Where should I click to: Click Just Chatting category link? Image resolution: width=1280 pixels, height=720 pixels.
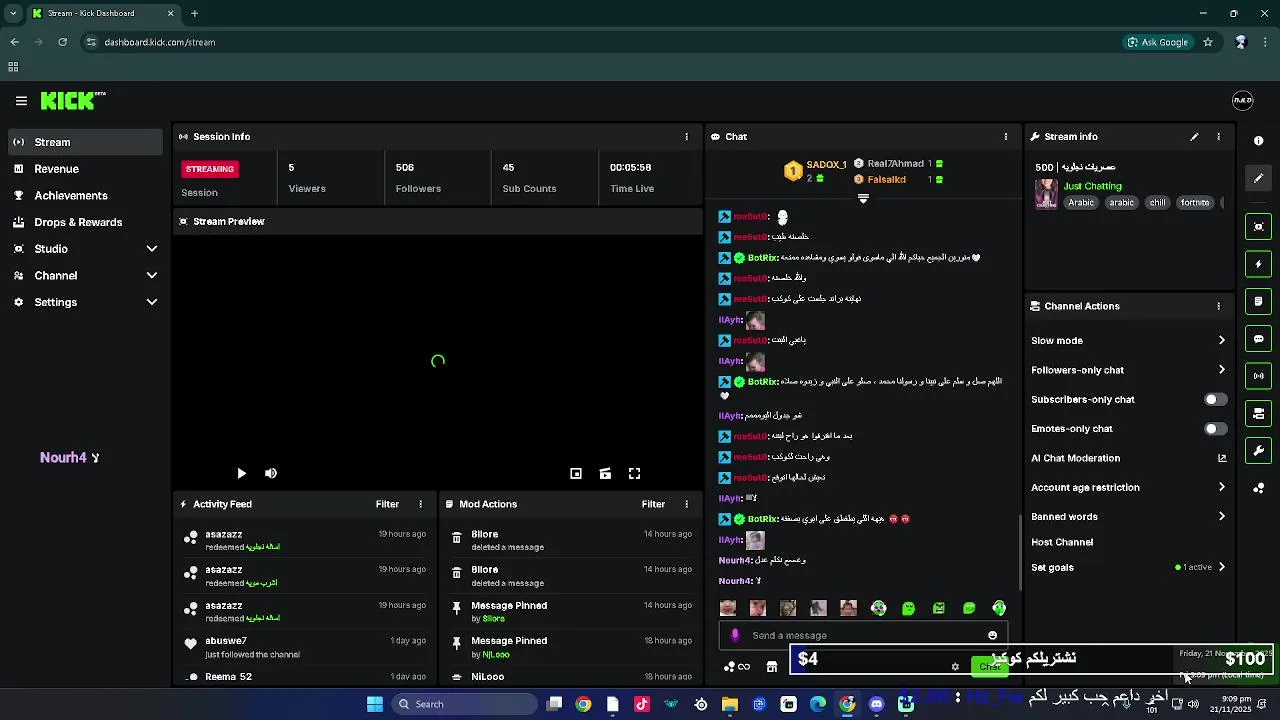[x=1092, y=186]
